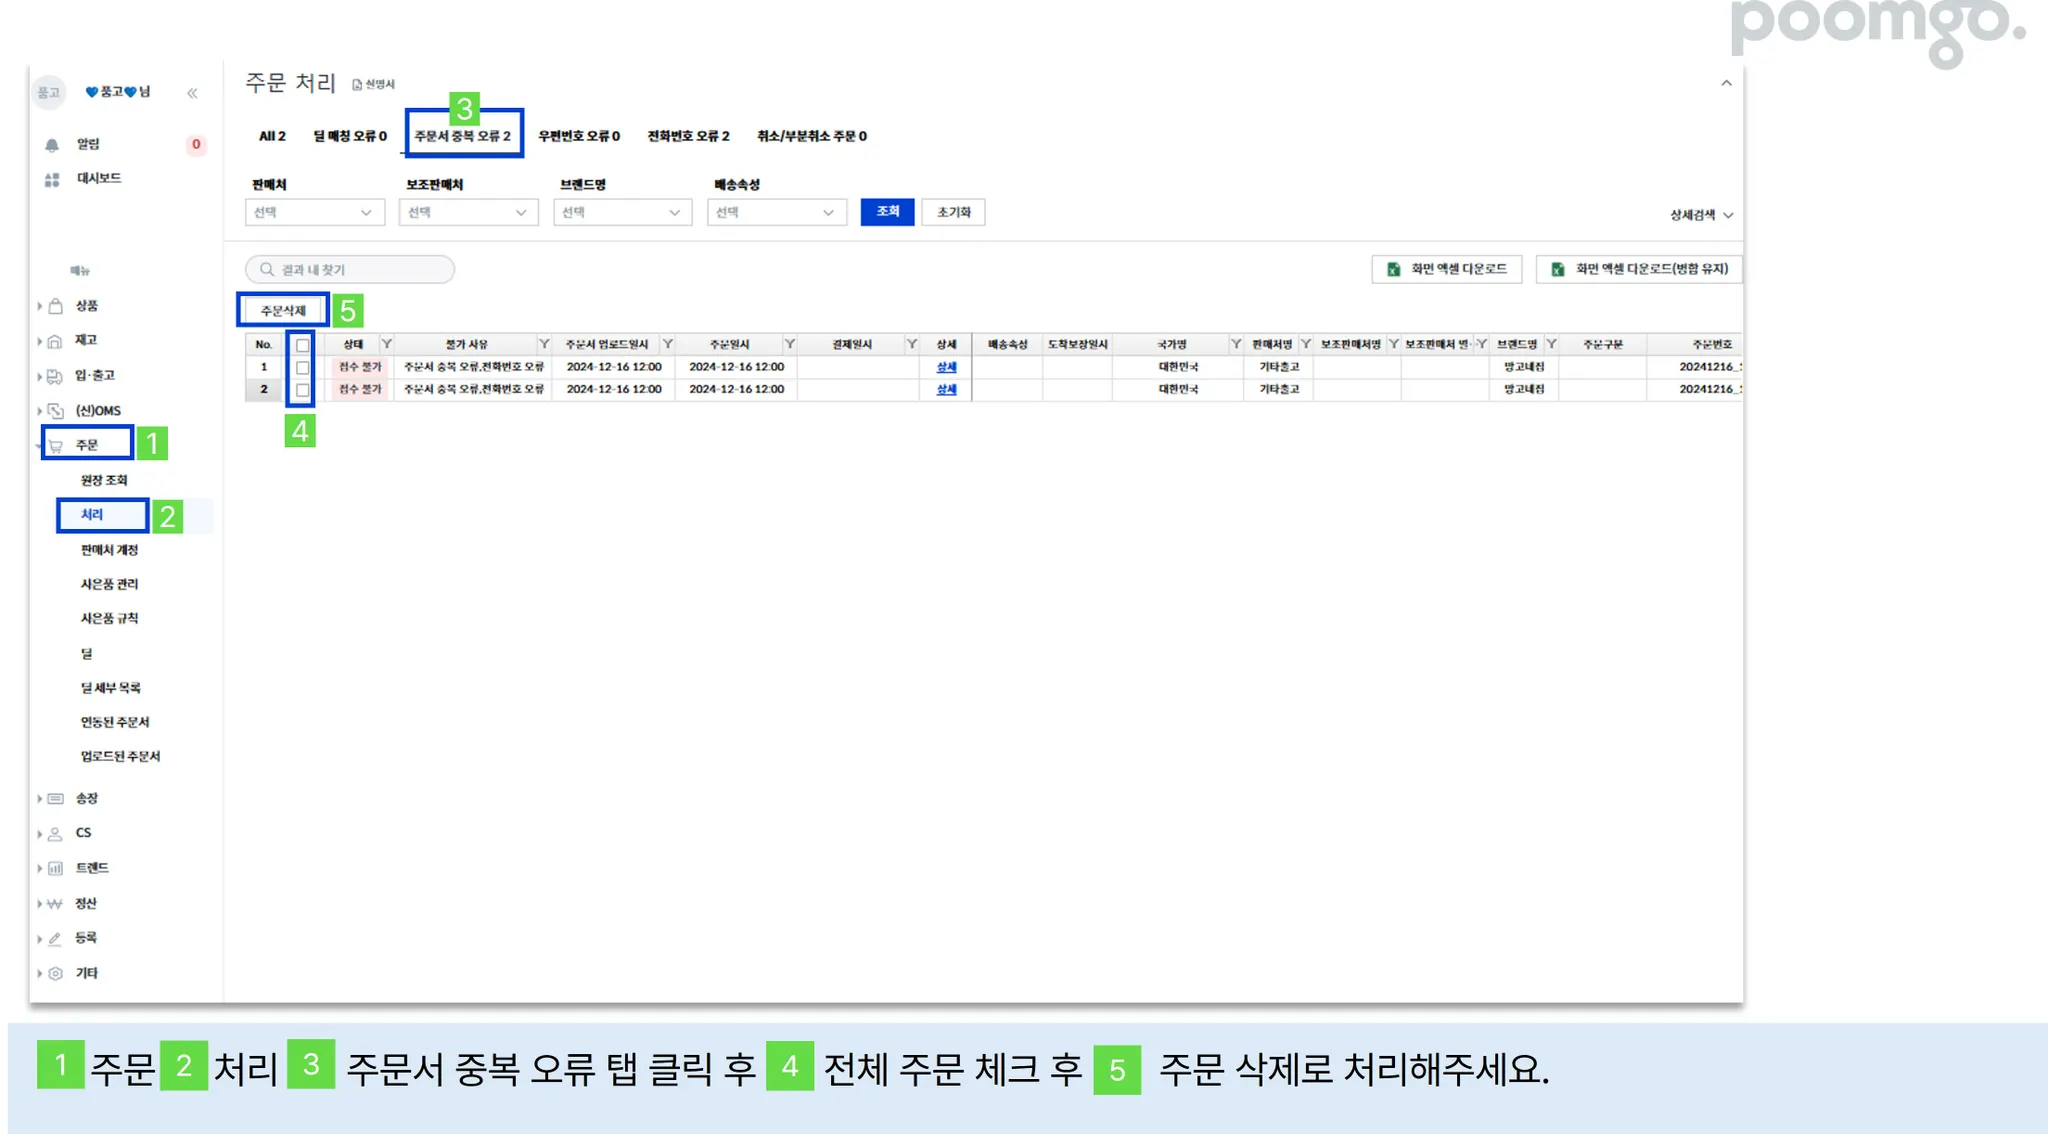The width and height of the screenshot is (2048, 1134).
Task: Click Excel icon on 화면 엑셀 다운로드
Action: (1393, 269)
